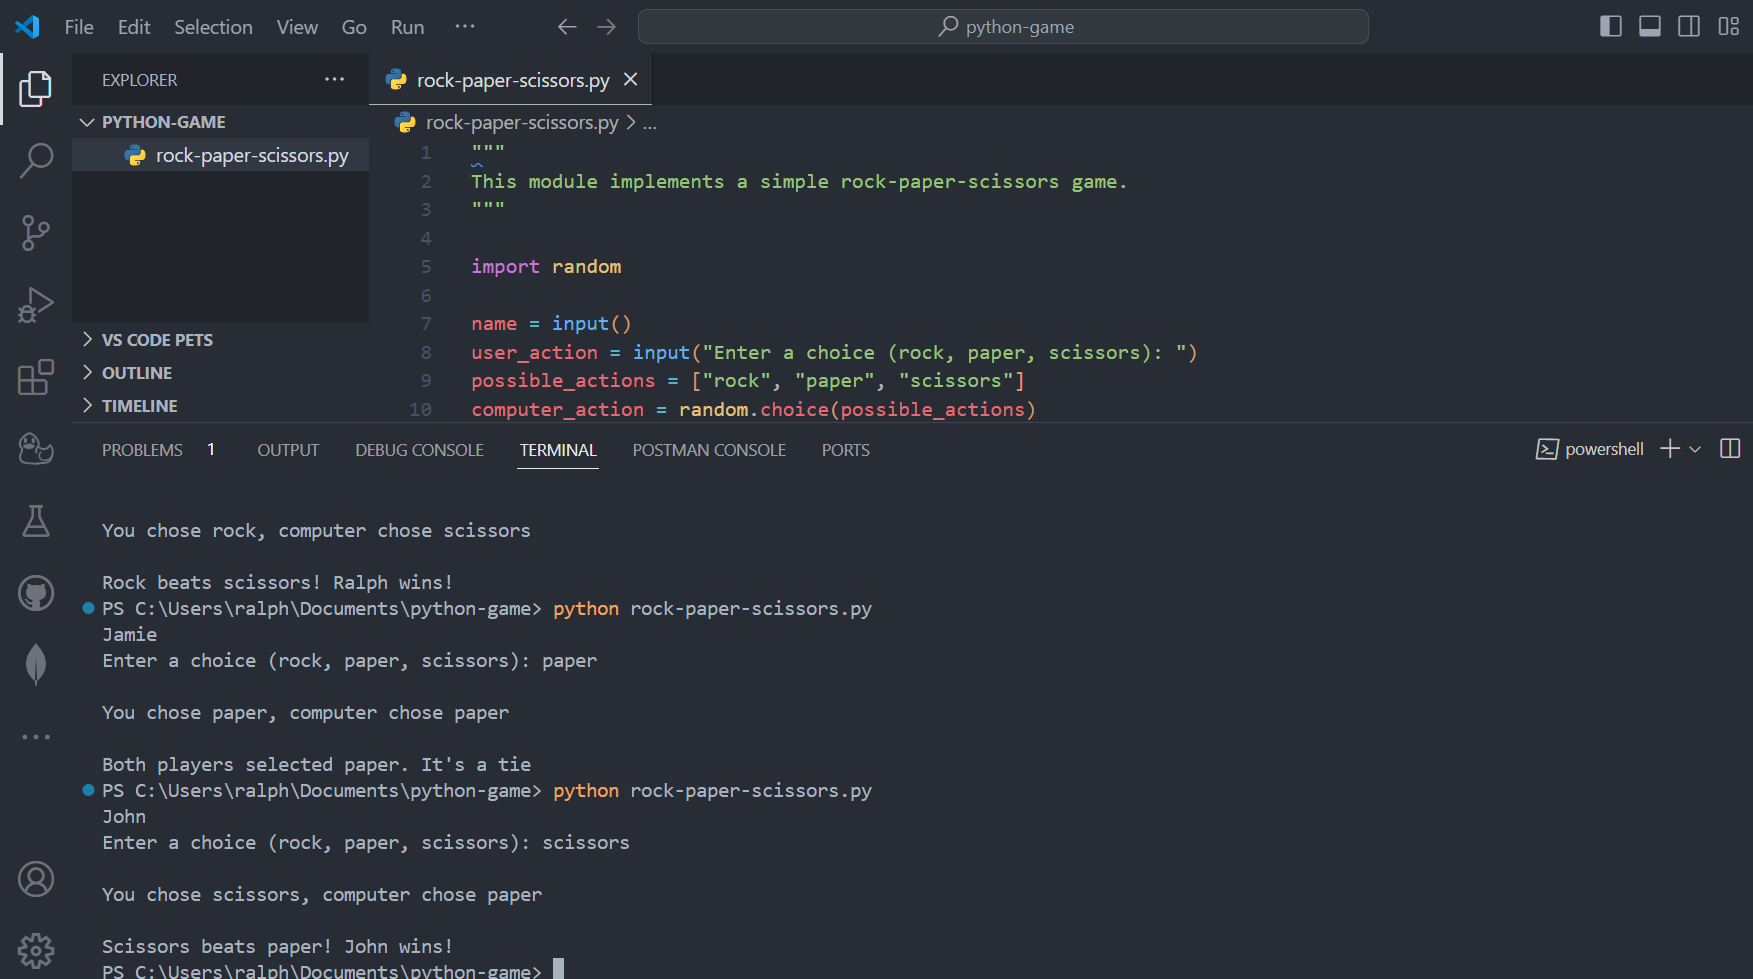Open the Source Control view
Viewport: 1753px width, 979px height.
pyautogui.click(x=36, y=233)
